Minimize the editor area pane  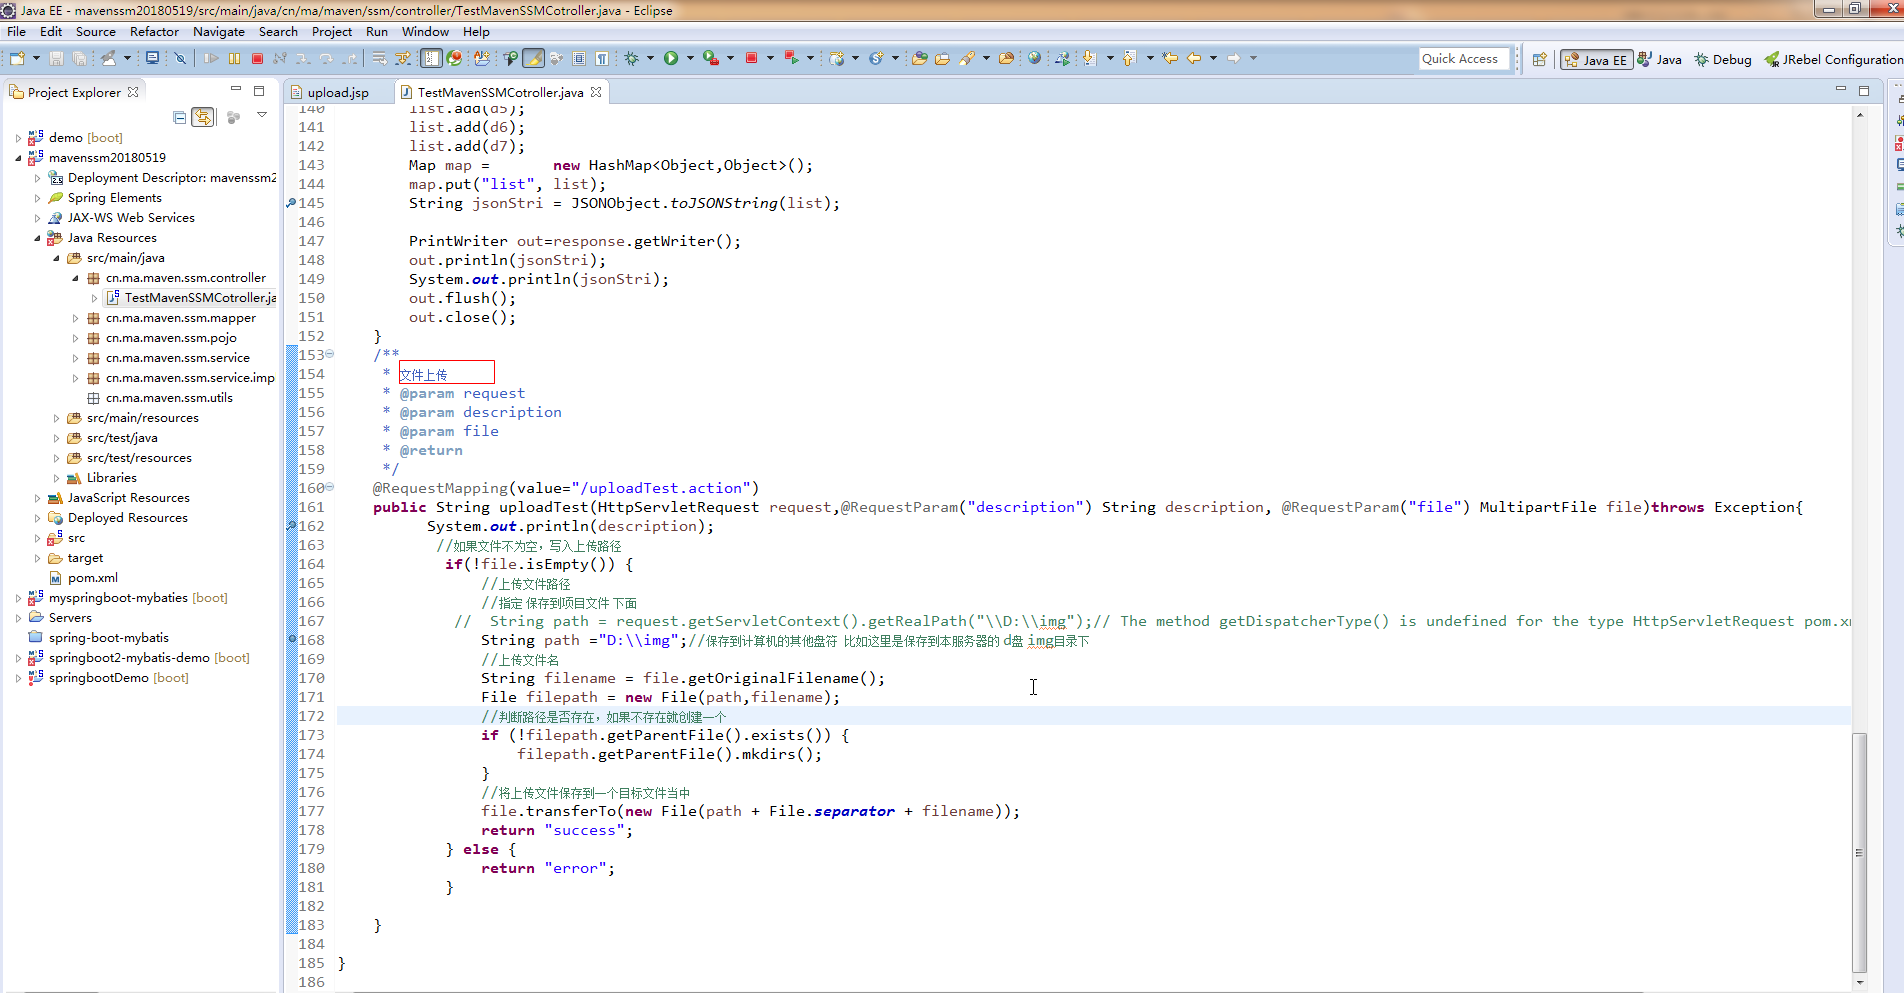(x=1840, y=90)
